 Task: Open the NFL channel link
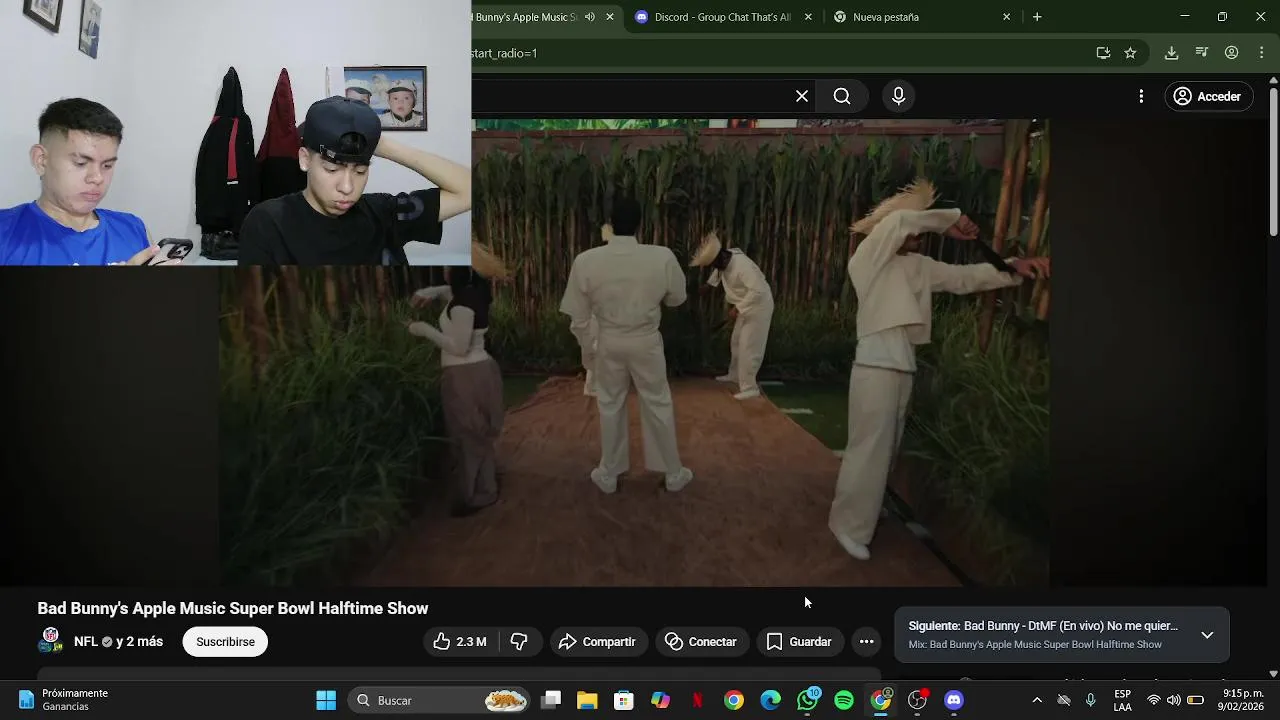click(x=86, y=642)
